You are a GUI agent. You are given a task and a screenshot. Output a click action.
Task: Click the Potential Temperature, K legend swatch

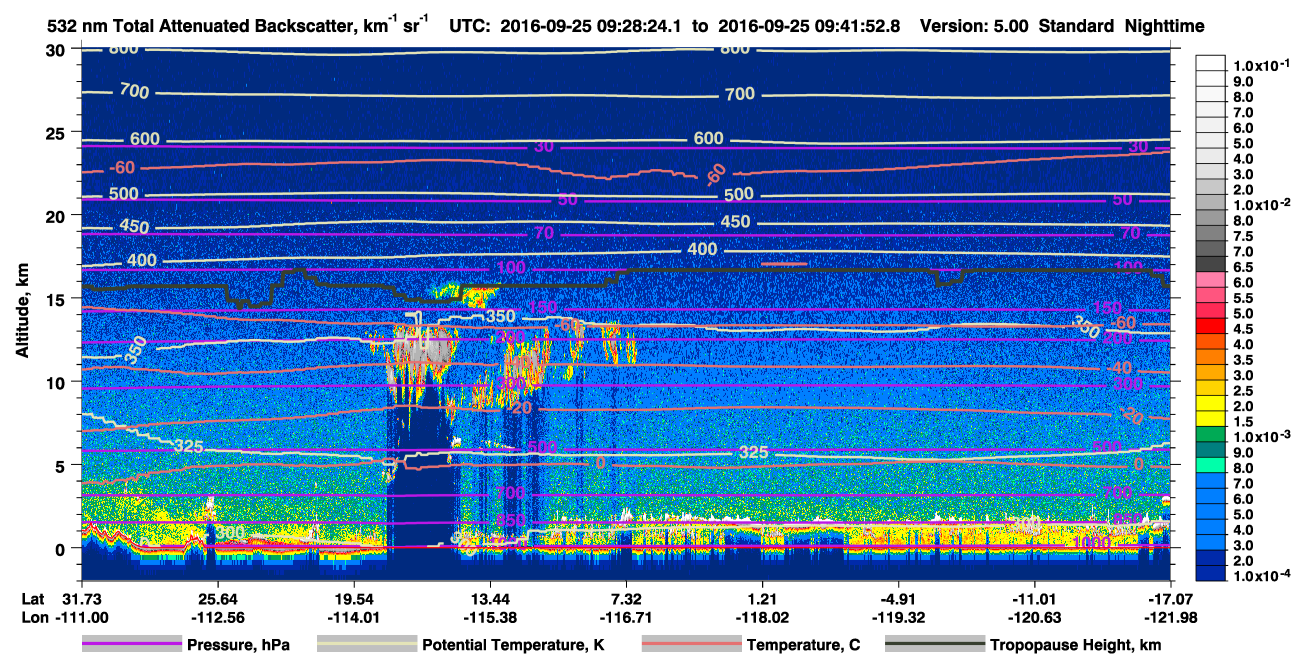click(x=366, y=645)
